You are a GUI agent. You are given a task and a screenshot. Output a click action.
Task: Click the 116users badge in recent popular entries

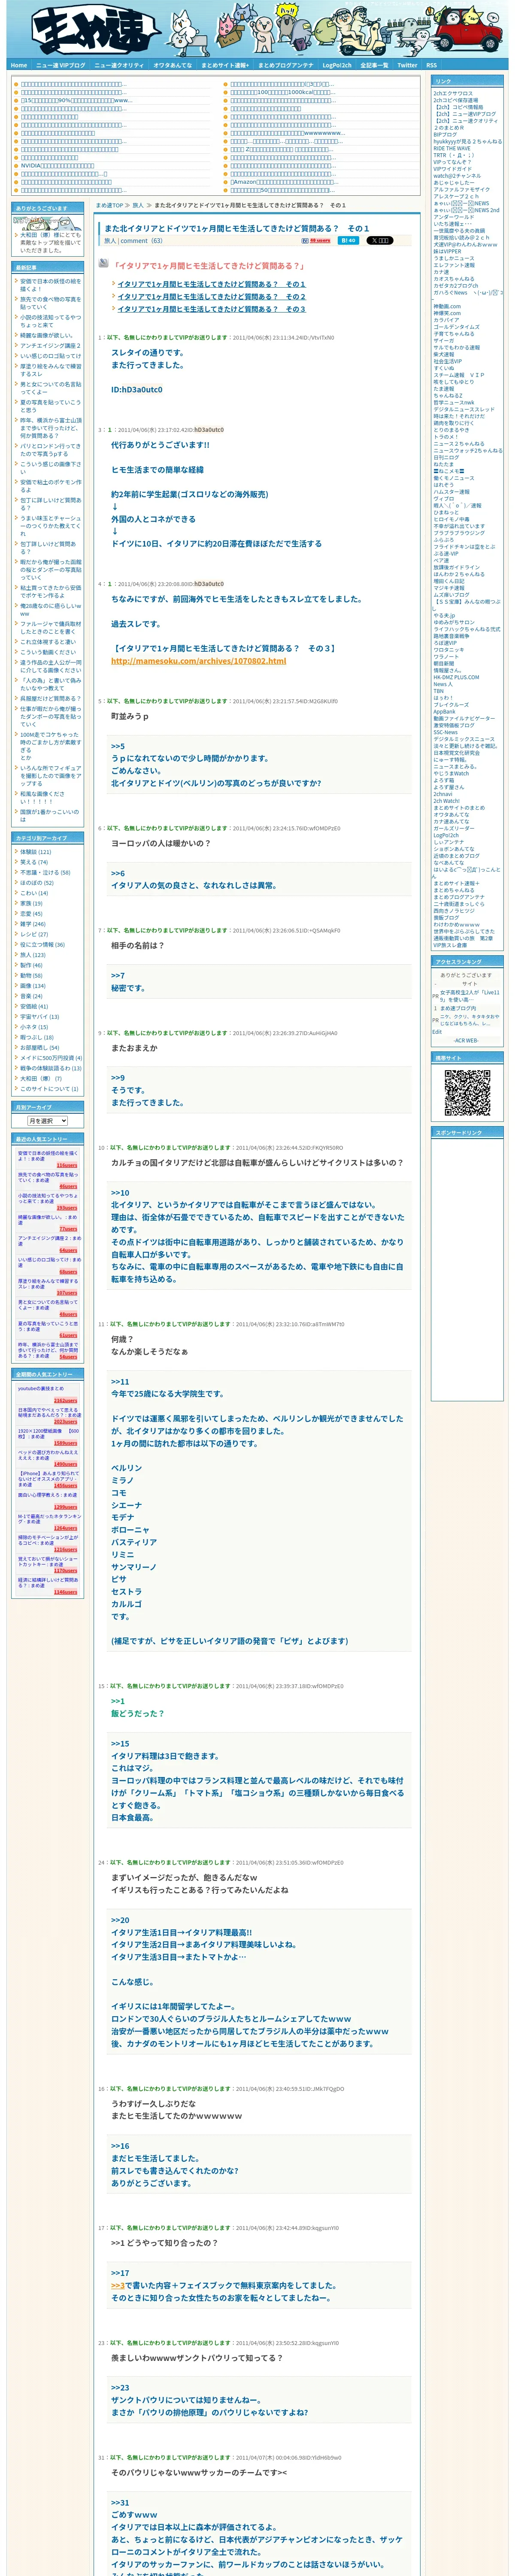coord(66,1166)
